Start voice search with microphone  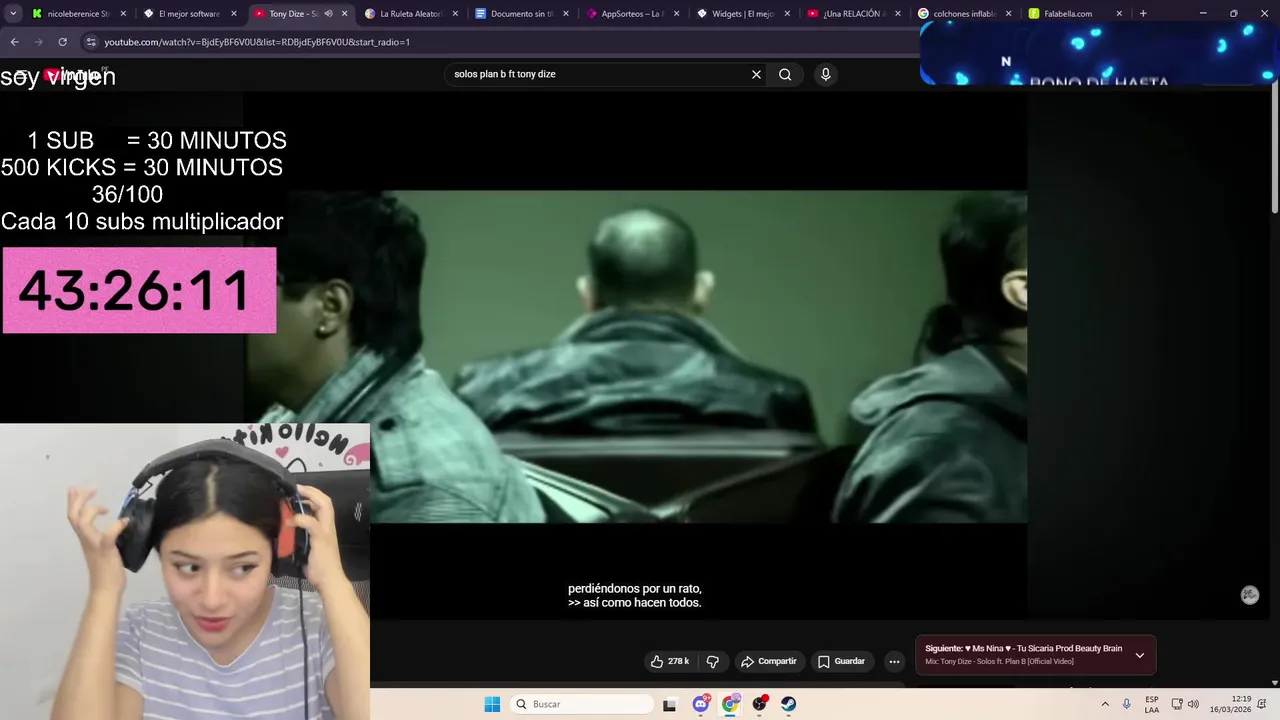tap(825, 74)
